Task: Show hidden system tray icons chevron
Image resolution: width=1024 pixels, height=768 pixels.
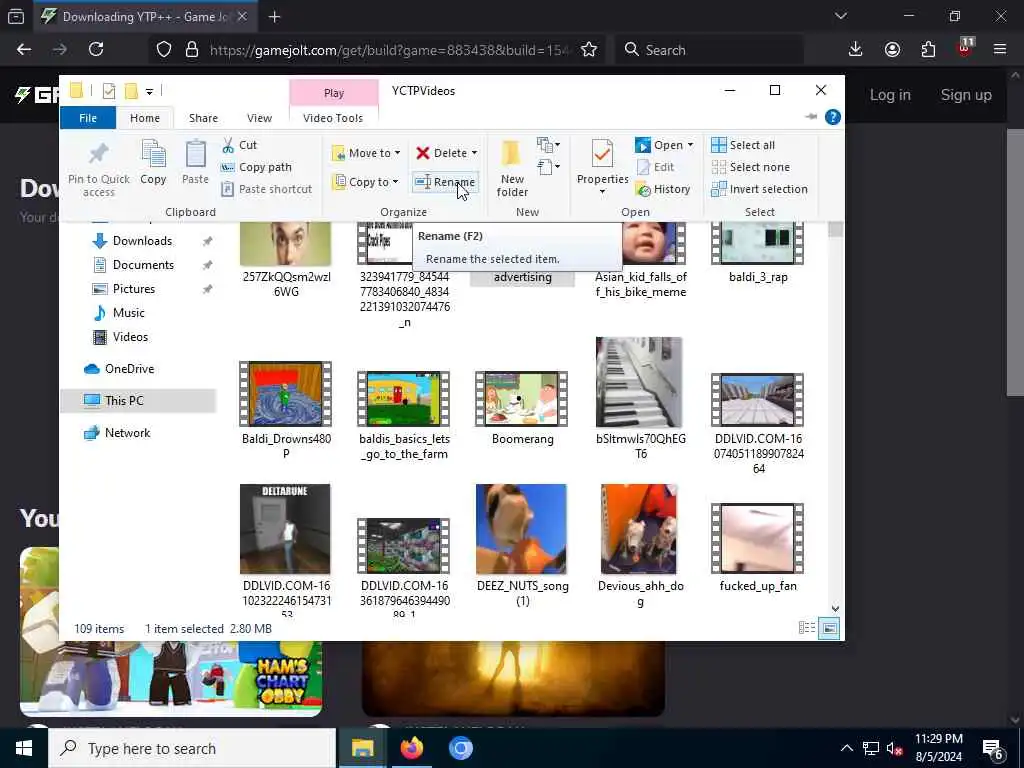Action: pyautogui.click(x=846, y=748)
